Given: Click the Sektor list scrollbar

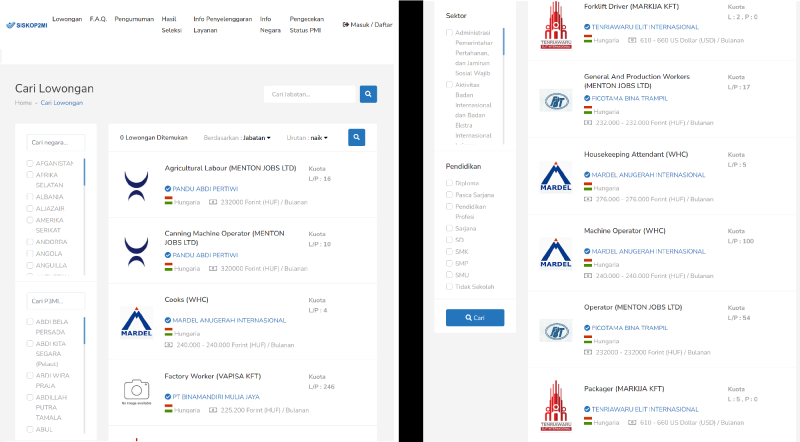Looking at the screenshot, I should click(x=503, y=41).
